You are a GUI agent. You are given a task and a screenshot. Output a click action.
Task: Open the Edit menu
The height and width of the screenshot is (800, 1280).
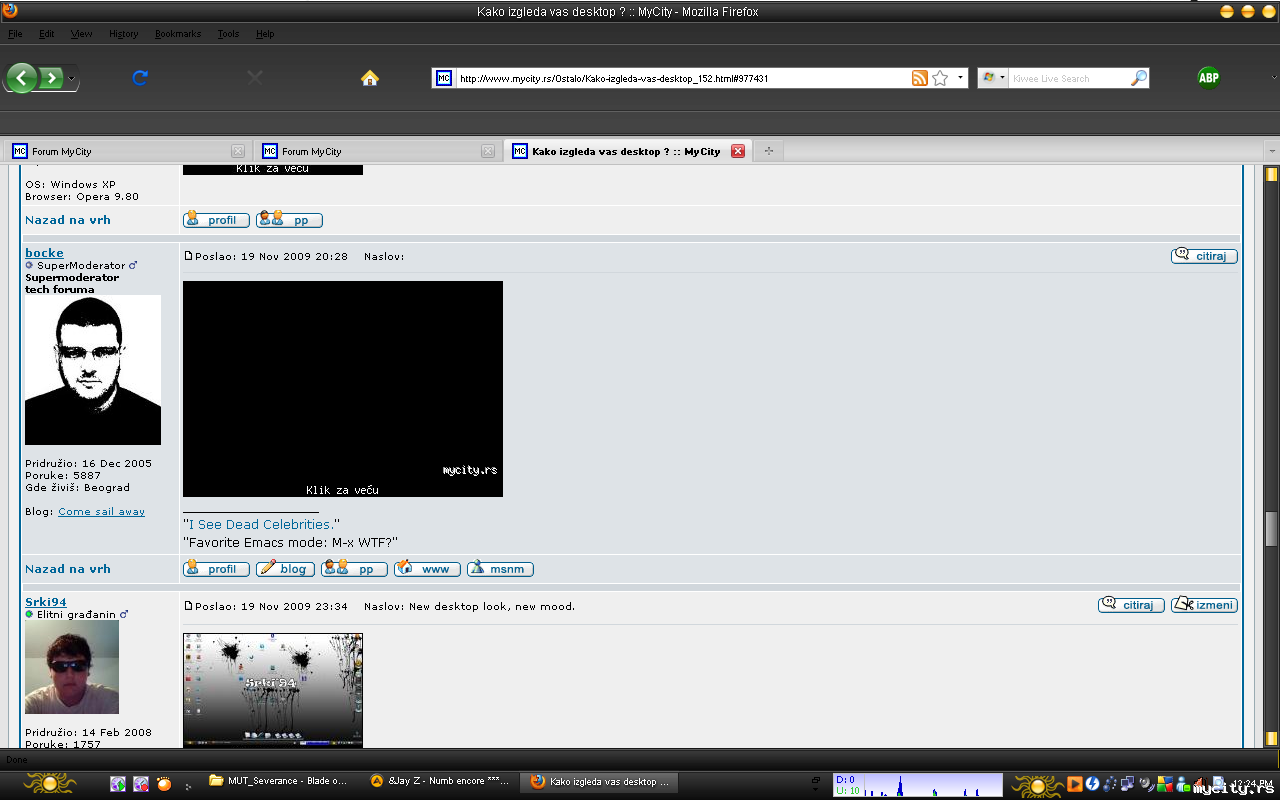click(47, 34)
